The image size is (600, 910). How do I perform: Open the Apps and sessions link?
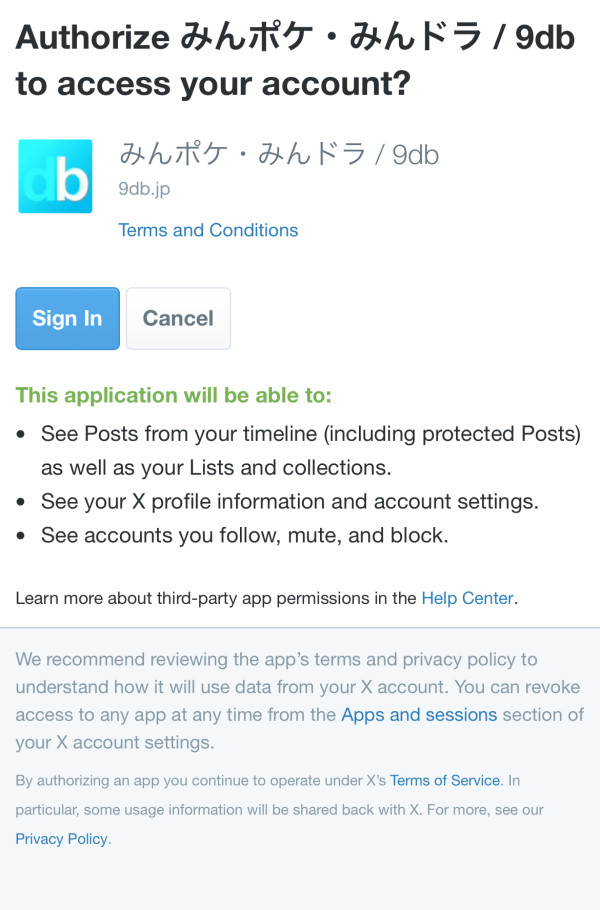coord(419,715)
